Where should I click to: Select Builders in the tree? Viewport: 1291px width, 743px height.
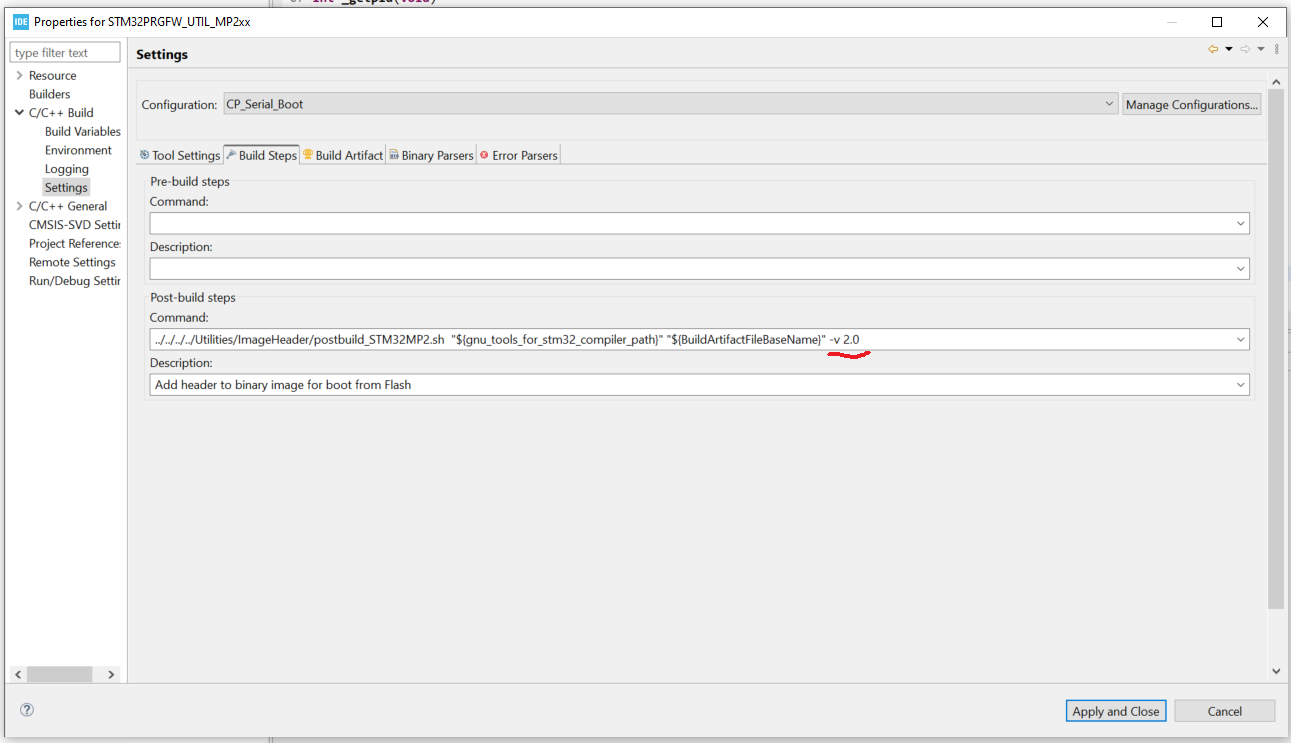pos(50,94)
